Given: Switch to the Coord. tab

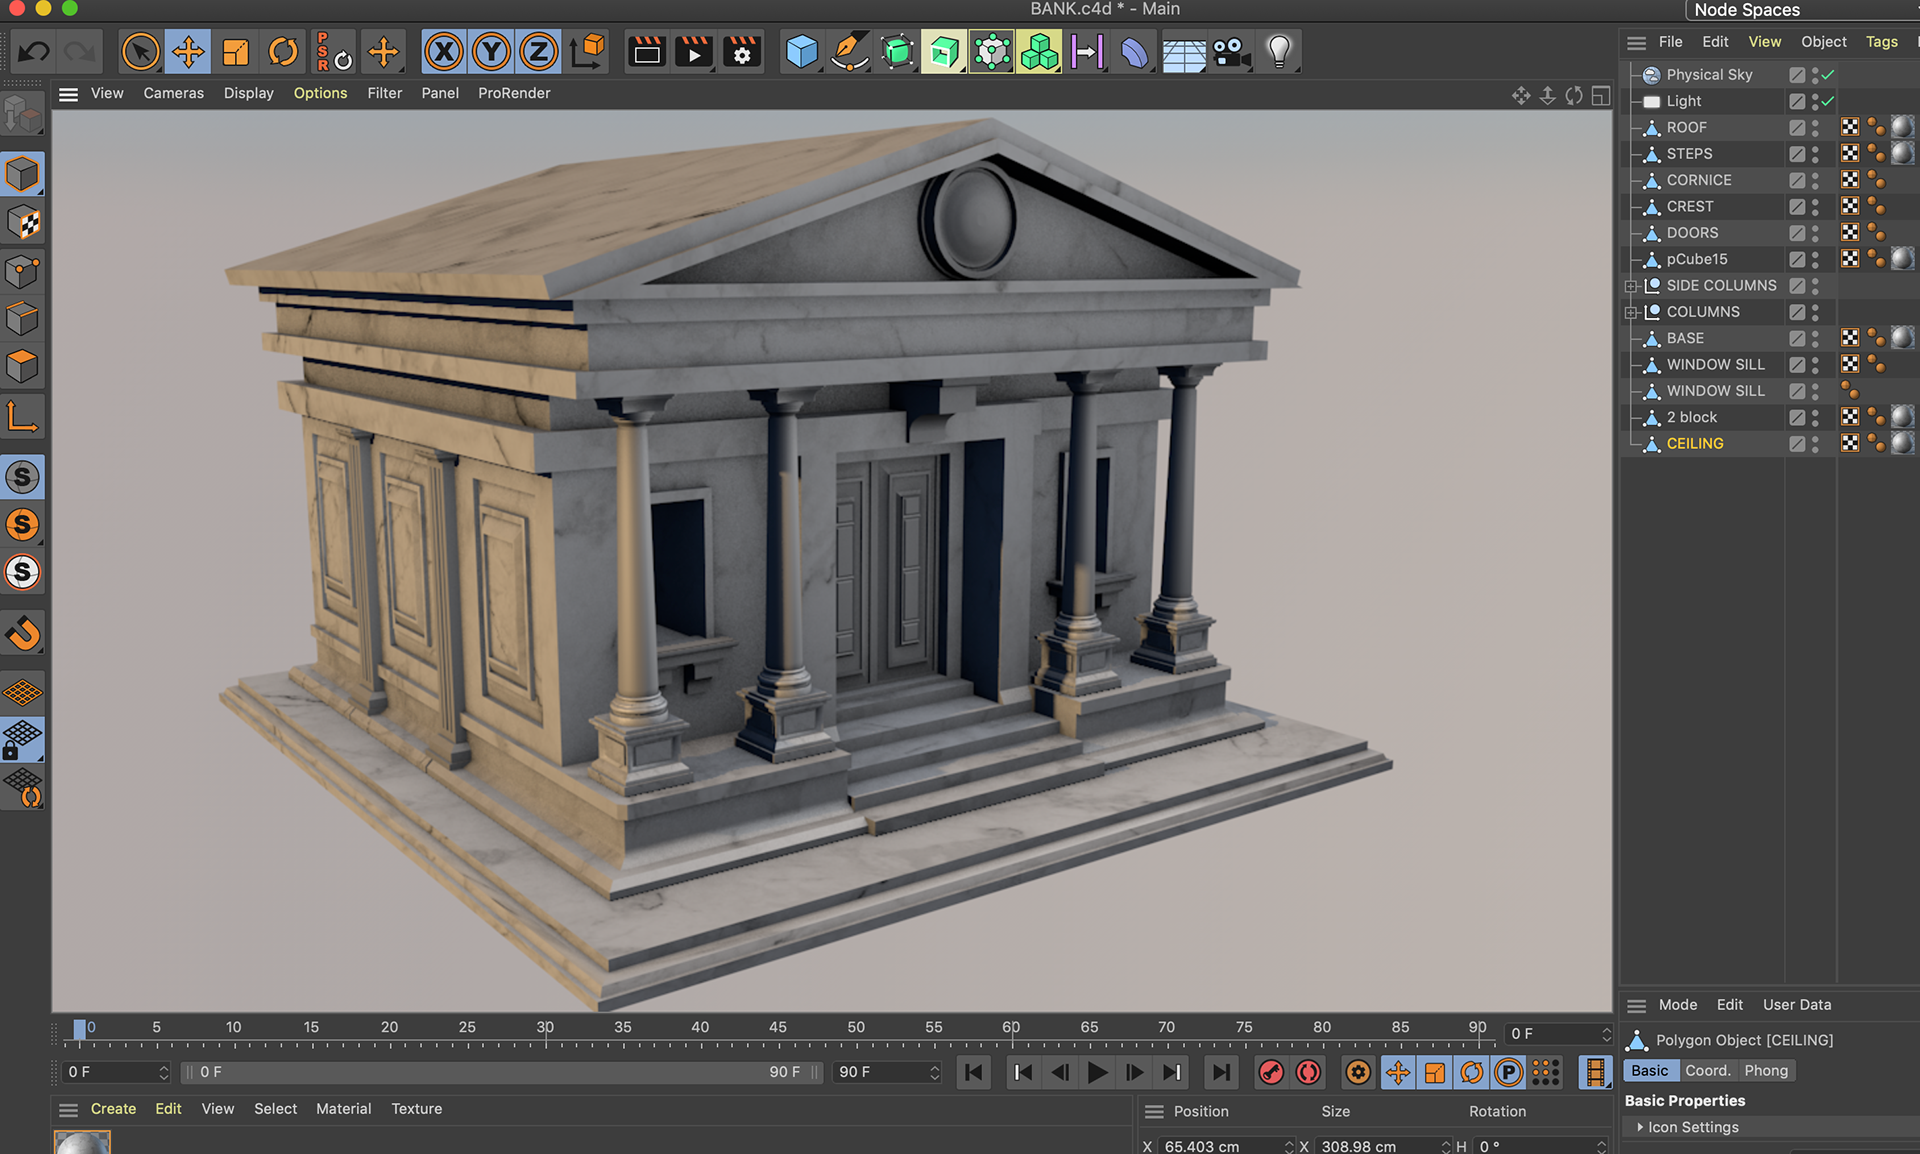Looking at the screenshot, I should pyautogui.click(x=1707, y=1070).
